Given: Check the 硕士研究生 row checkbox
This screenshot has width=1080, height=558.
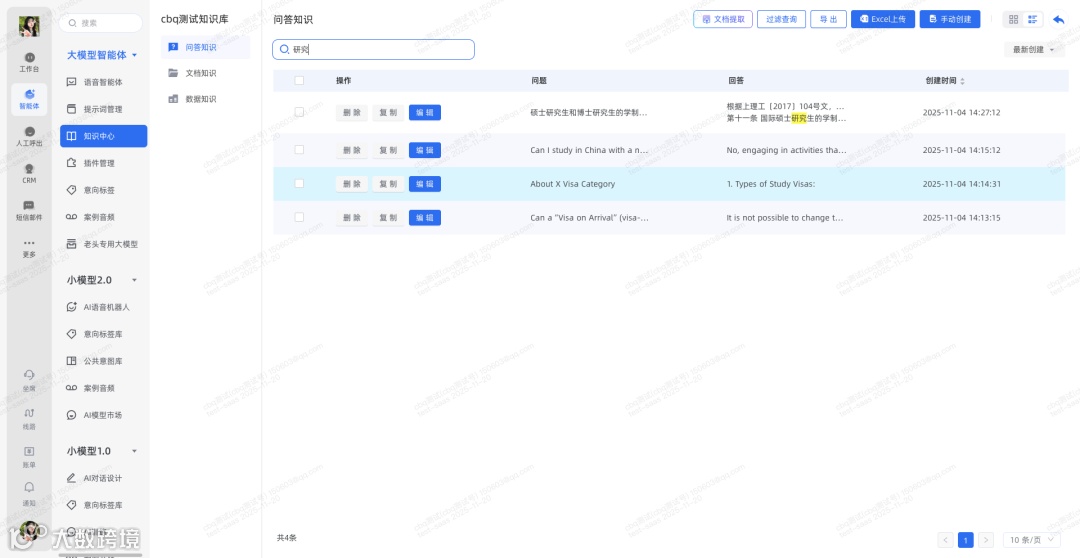Looking at the screenshot, I should pos(299,112).
